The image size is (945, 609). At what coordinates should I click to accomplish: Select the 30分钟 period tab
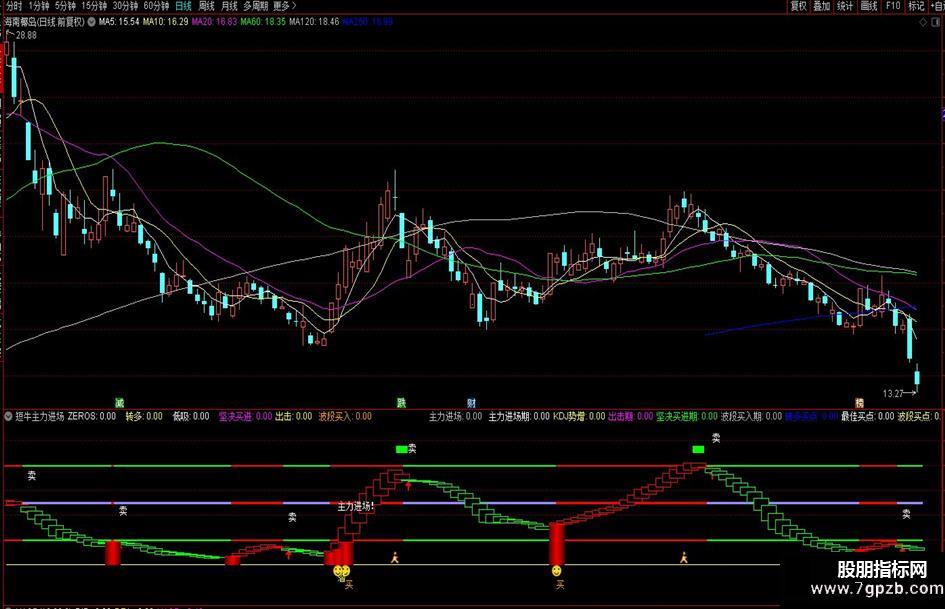(x=125, y=6)
